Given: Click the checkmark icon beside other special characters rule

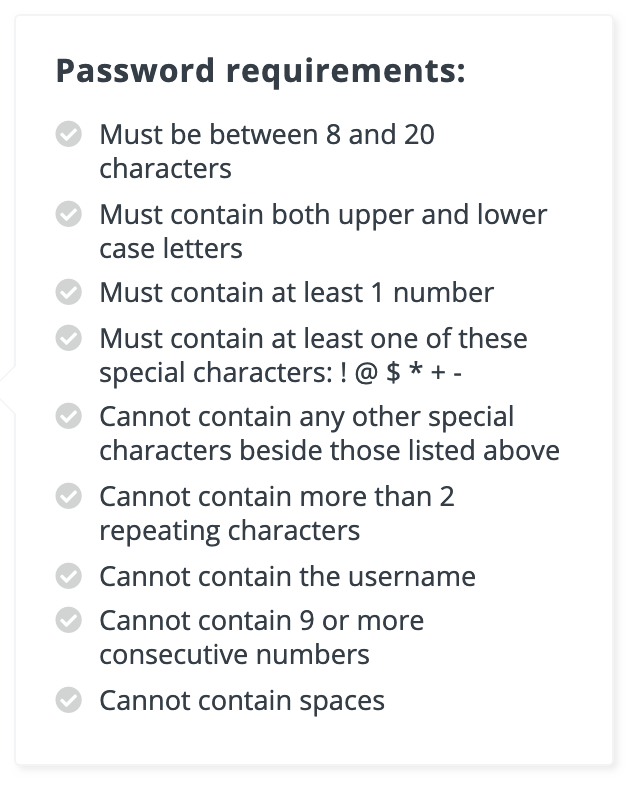Looking at the screenshot, I should (69, 416).
